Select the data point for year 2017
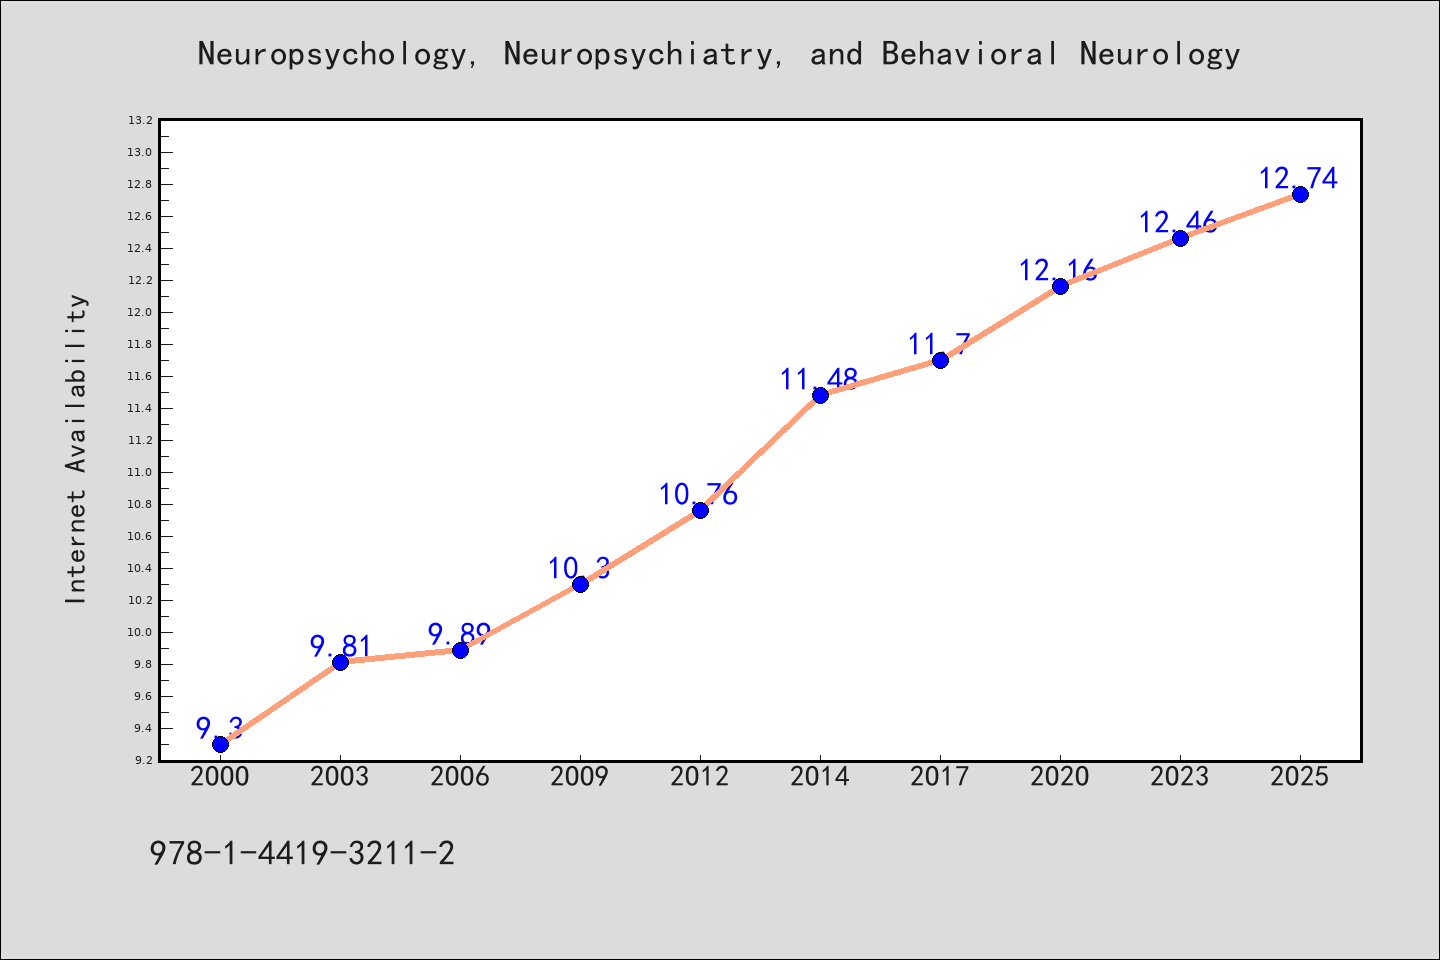Image resolution: width=1440 pixels, height=960 pixels. (940, 360)
